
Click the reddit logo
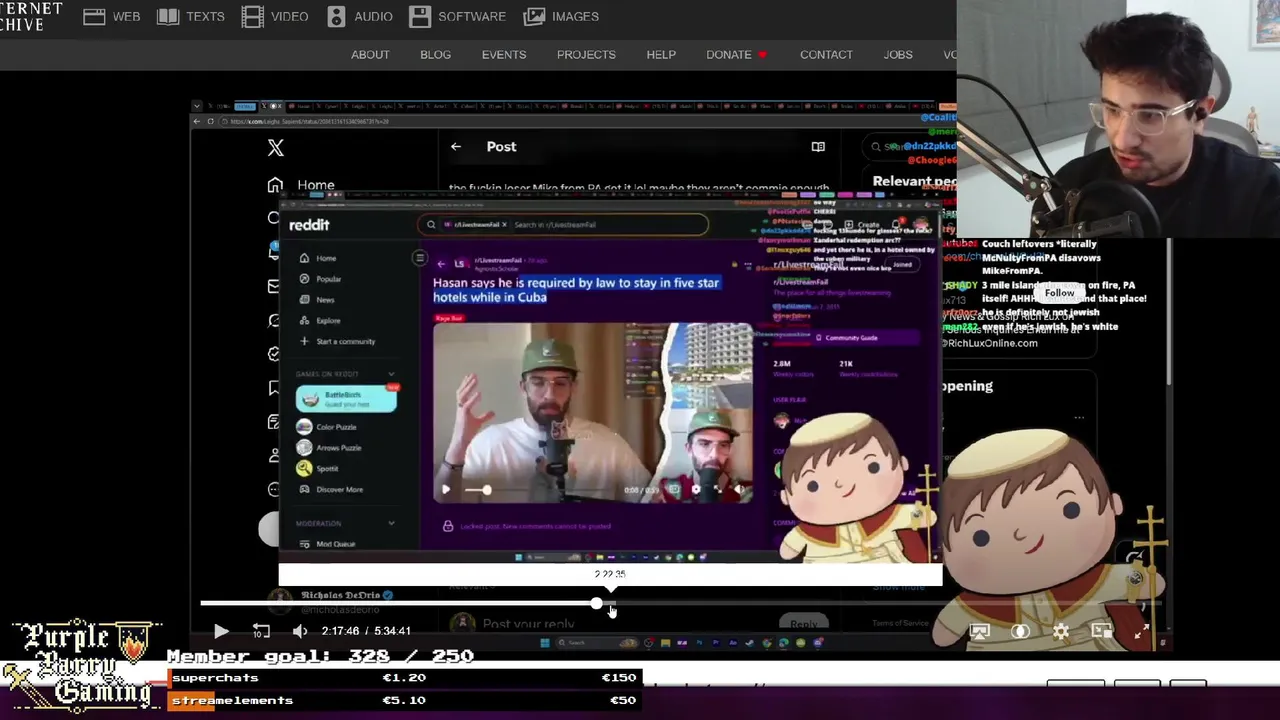(x=309, y=225)
